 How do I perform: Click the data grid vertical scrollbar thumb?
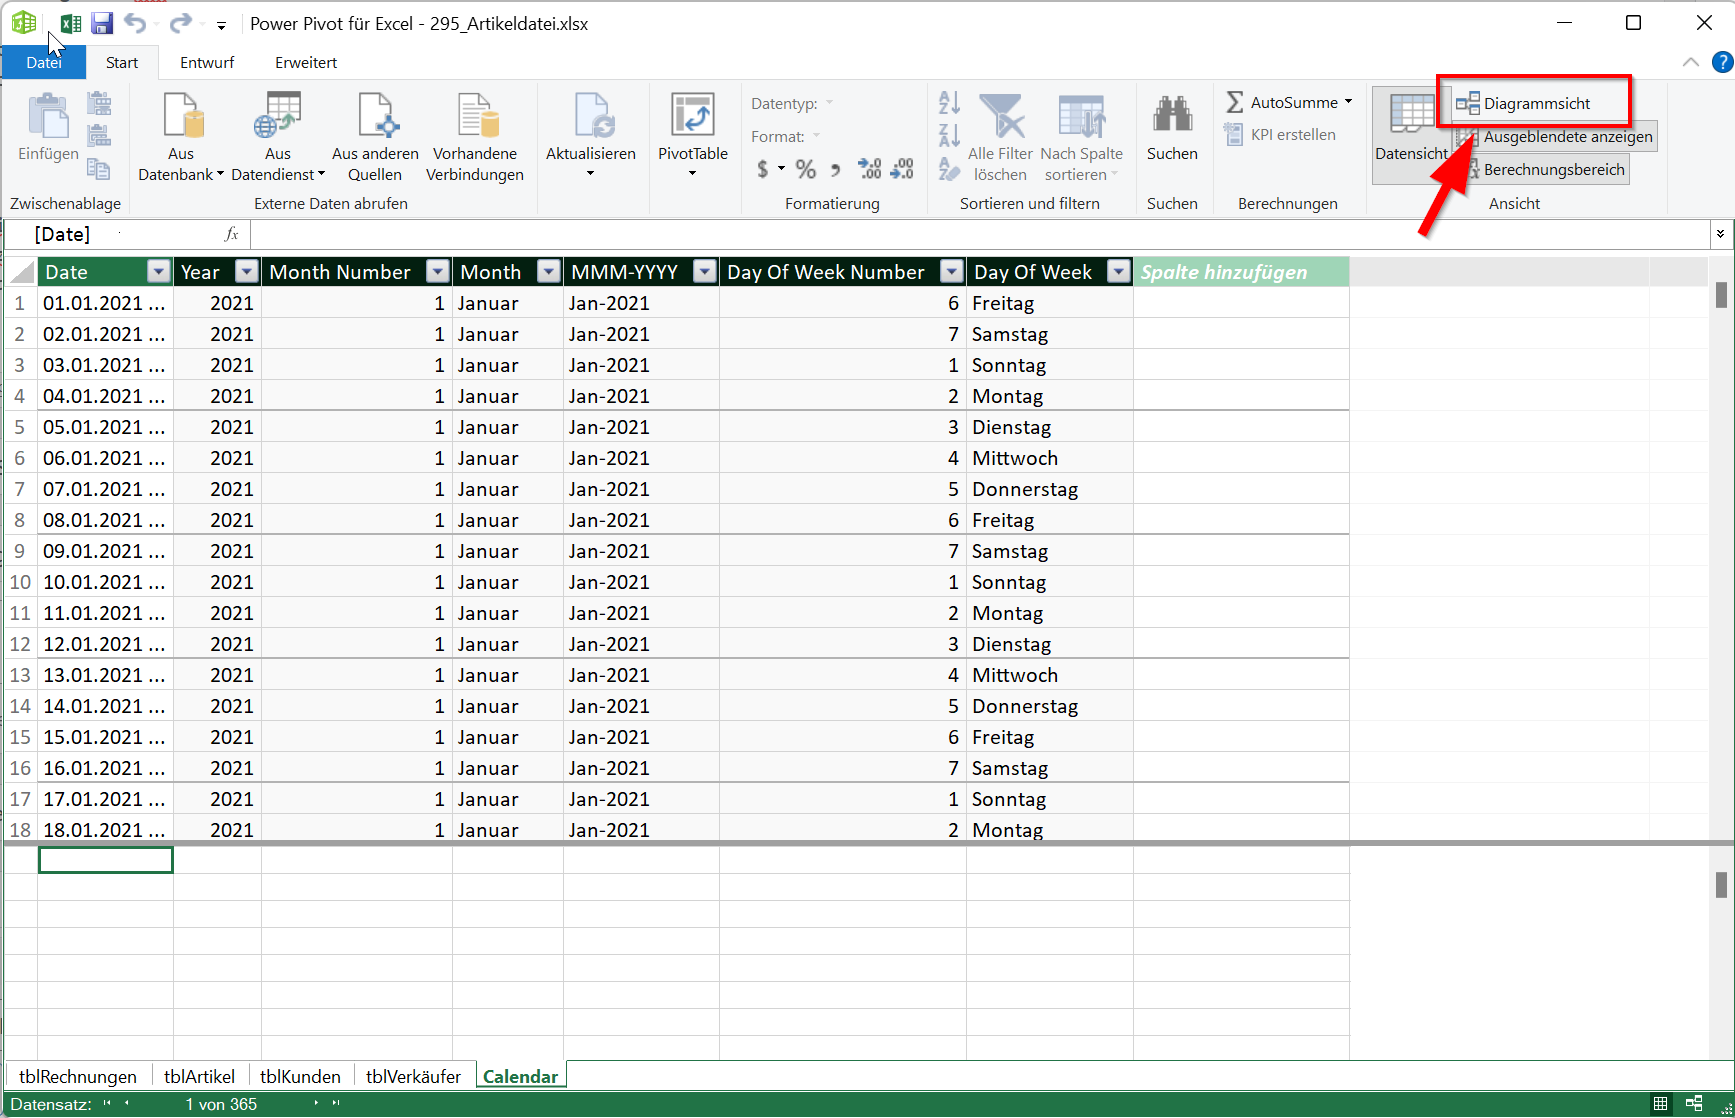coord(1721,294)
